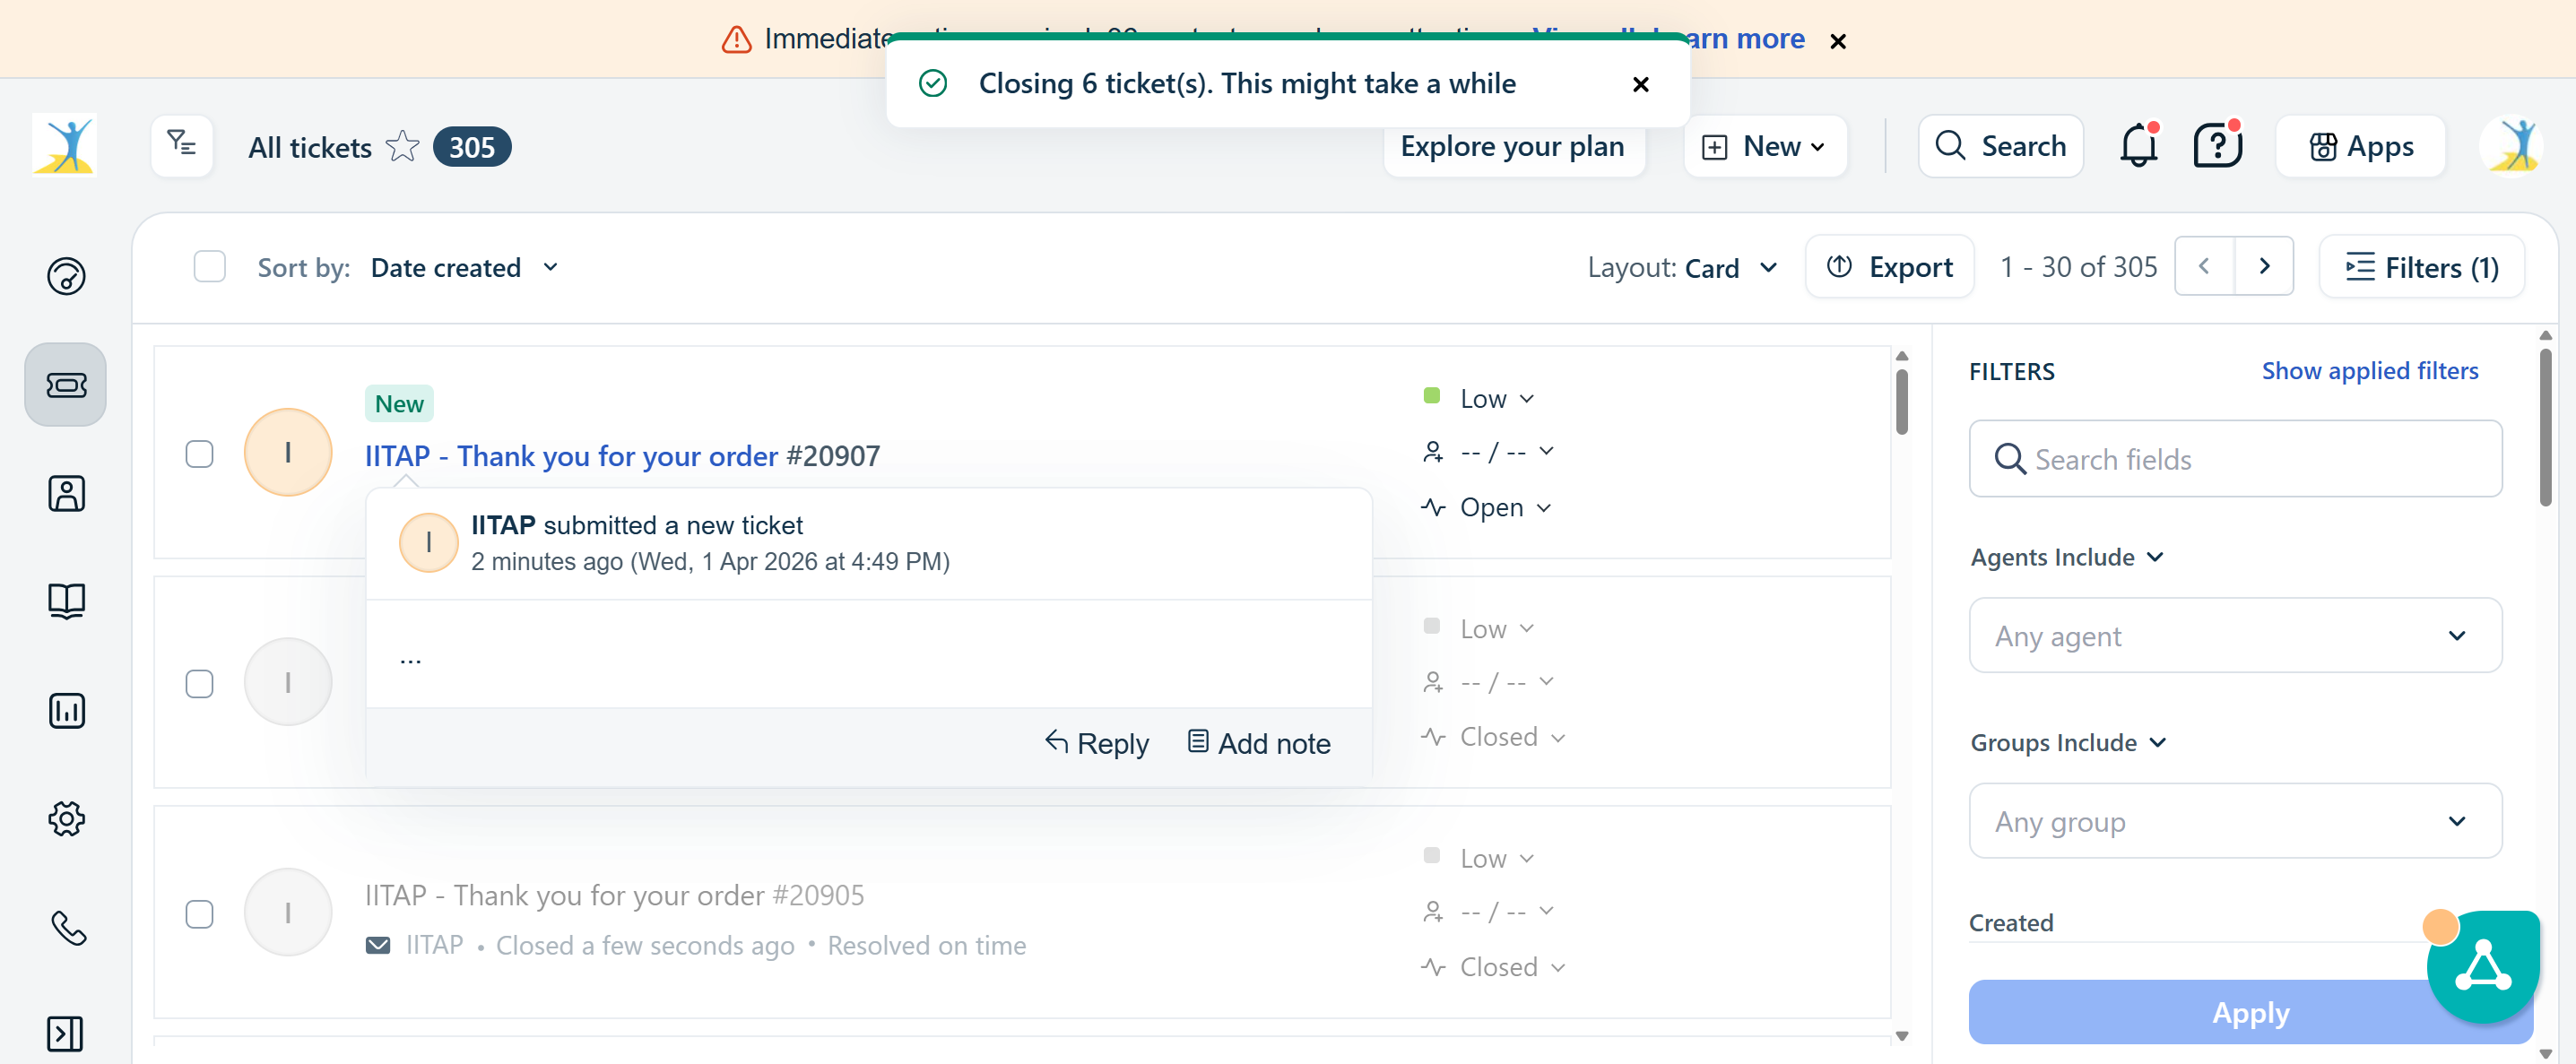Click Reply in the ticket preview popup

click(x=1096, y=743)
